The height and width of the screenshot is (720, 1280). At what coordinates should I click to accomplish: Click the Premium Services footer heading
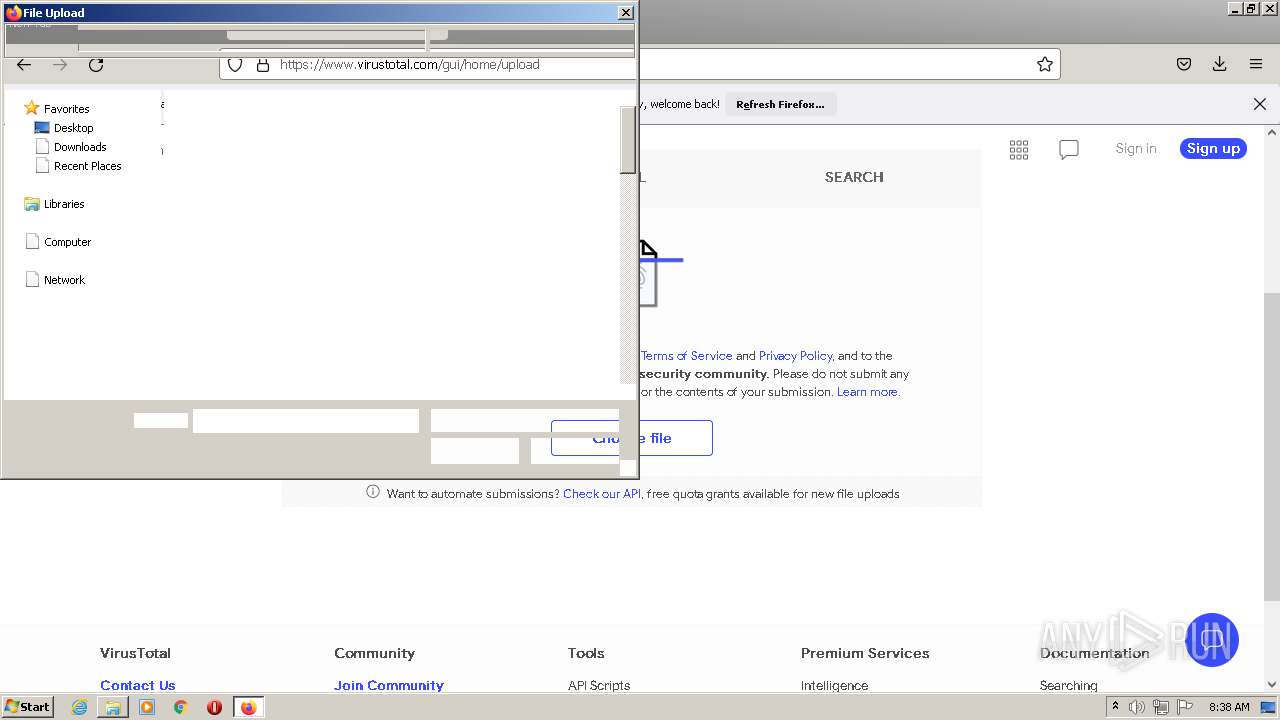click(x=865, y=653)
